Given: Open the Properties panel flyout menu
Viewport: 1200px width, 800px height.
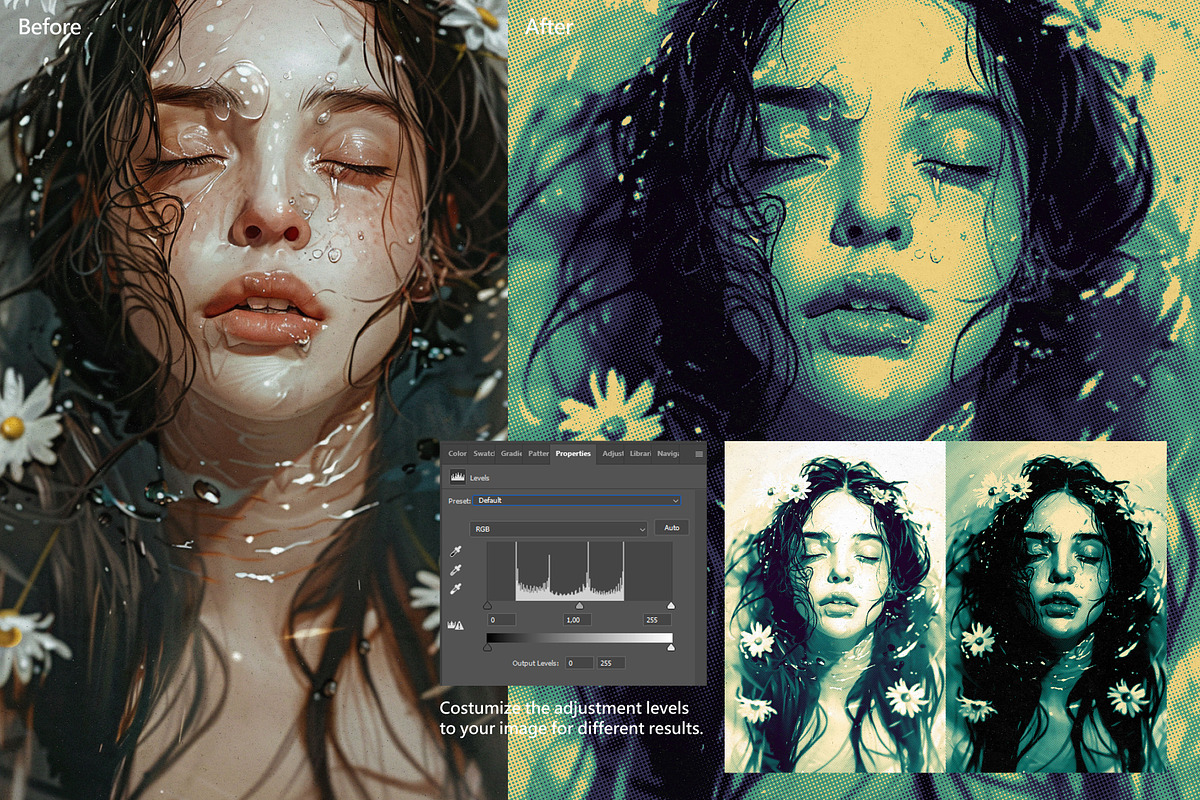Looking at the screenshot, I should click(699, 454).
